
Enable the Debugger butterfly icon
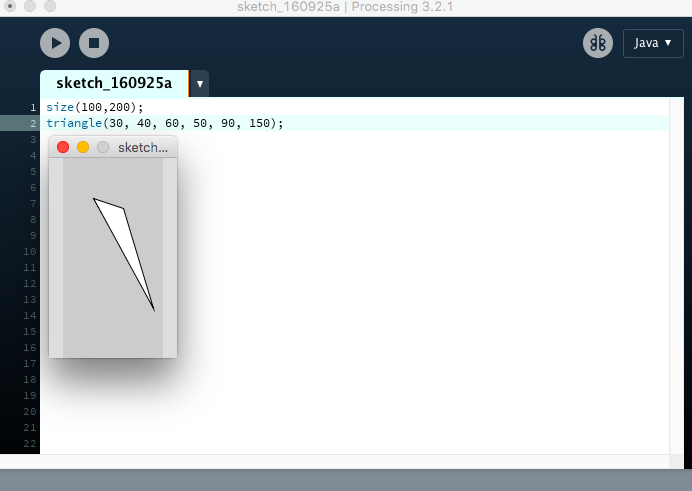598,43
